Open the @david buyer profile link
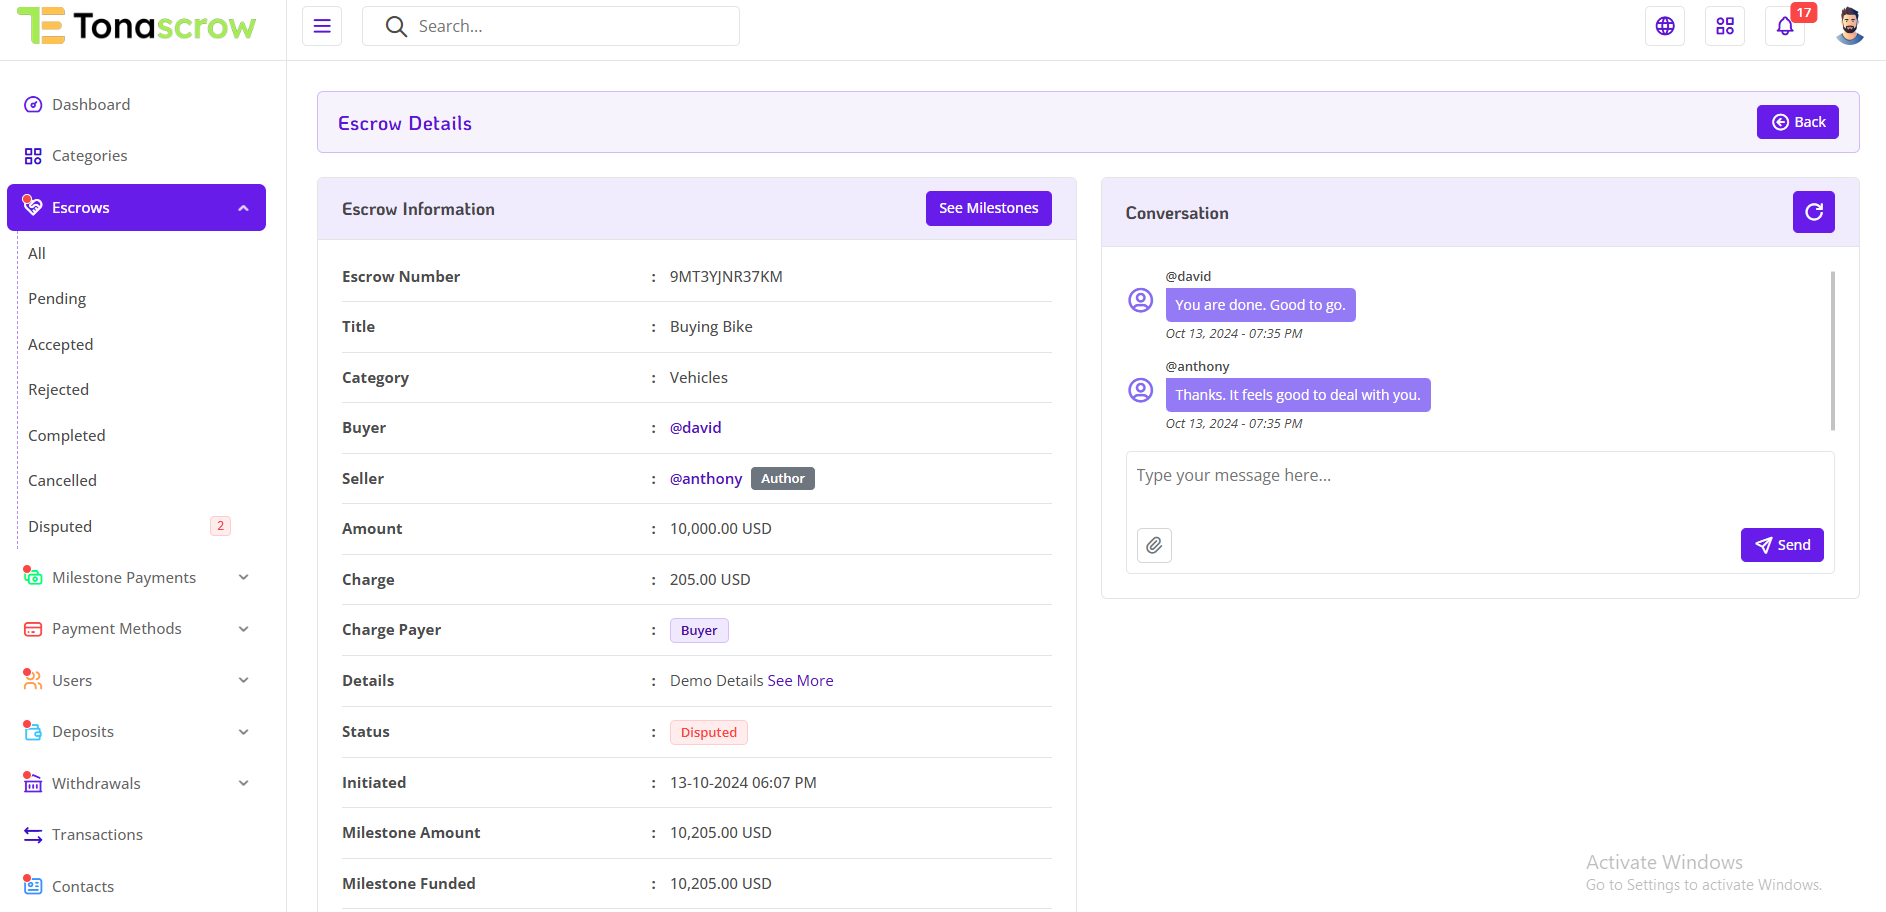Image resolution: width=1886 pixels, height=912 pixels. pos(695,428)
